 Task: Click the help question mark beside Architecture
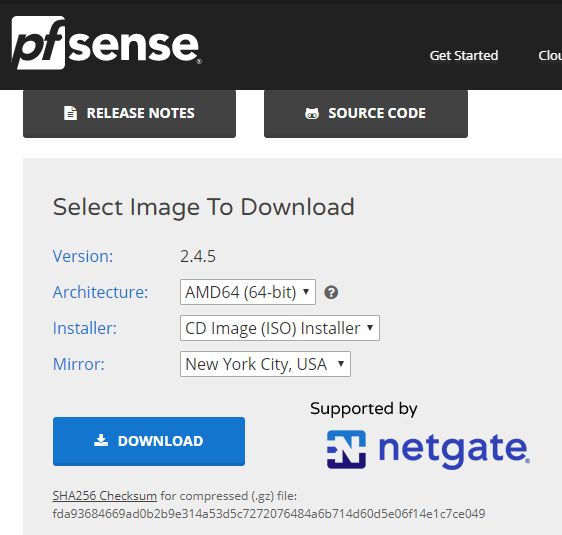point(331,292)
